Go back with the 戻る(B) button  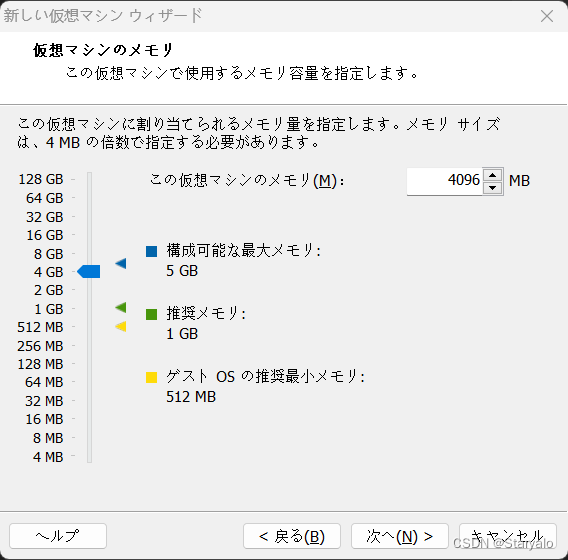pyautogui.click(x=292, y=536)
